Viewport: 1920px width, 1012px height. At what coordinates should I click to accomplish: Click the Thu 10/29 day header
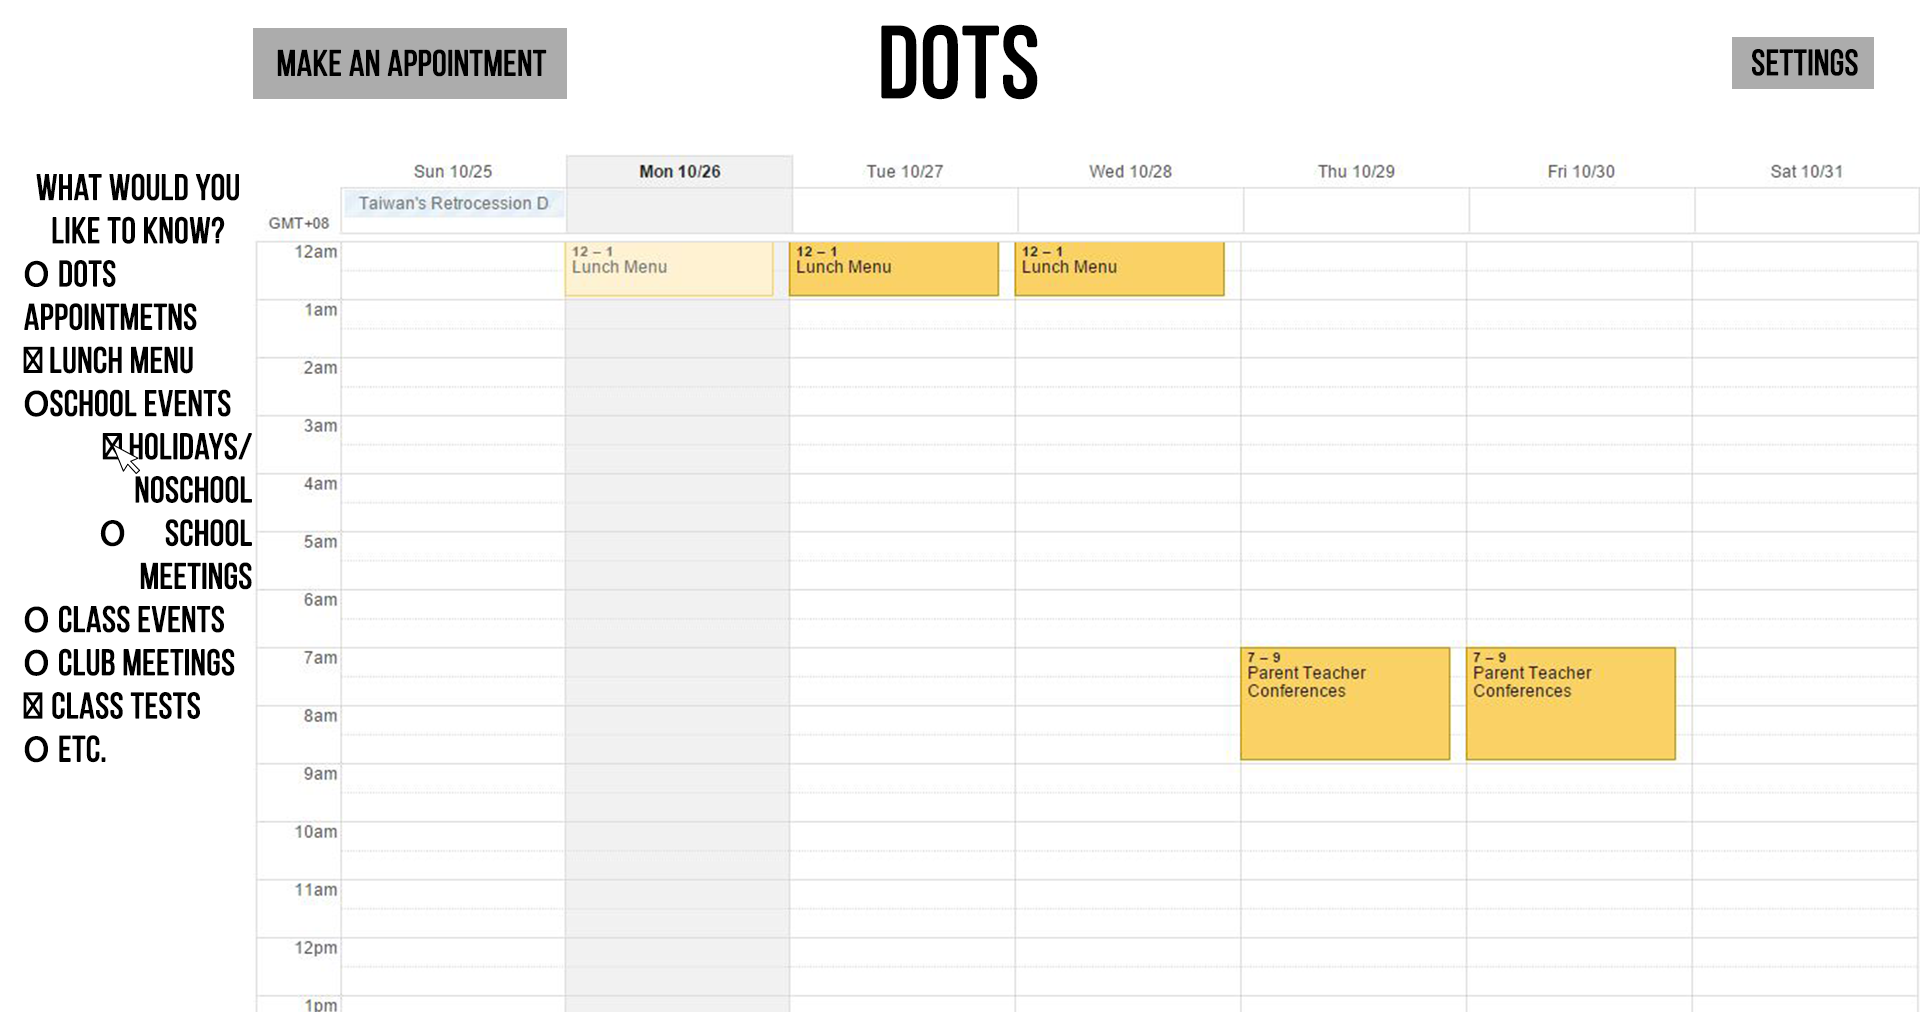[1356, 172]
